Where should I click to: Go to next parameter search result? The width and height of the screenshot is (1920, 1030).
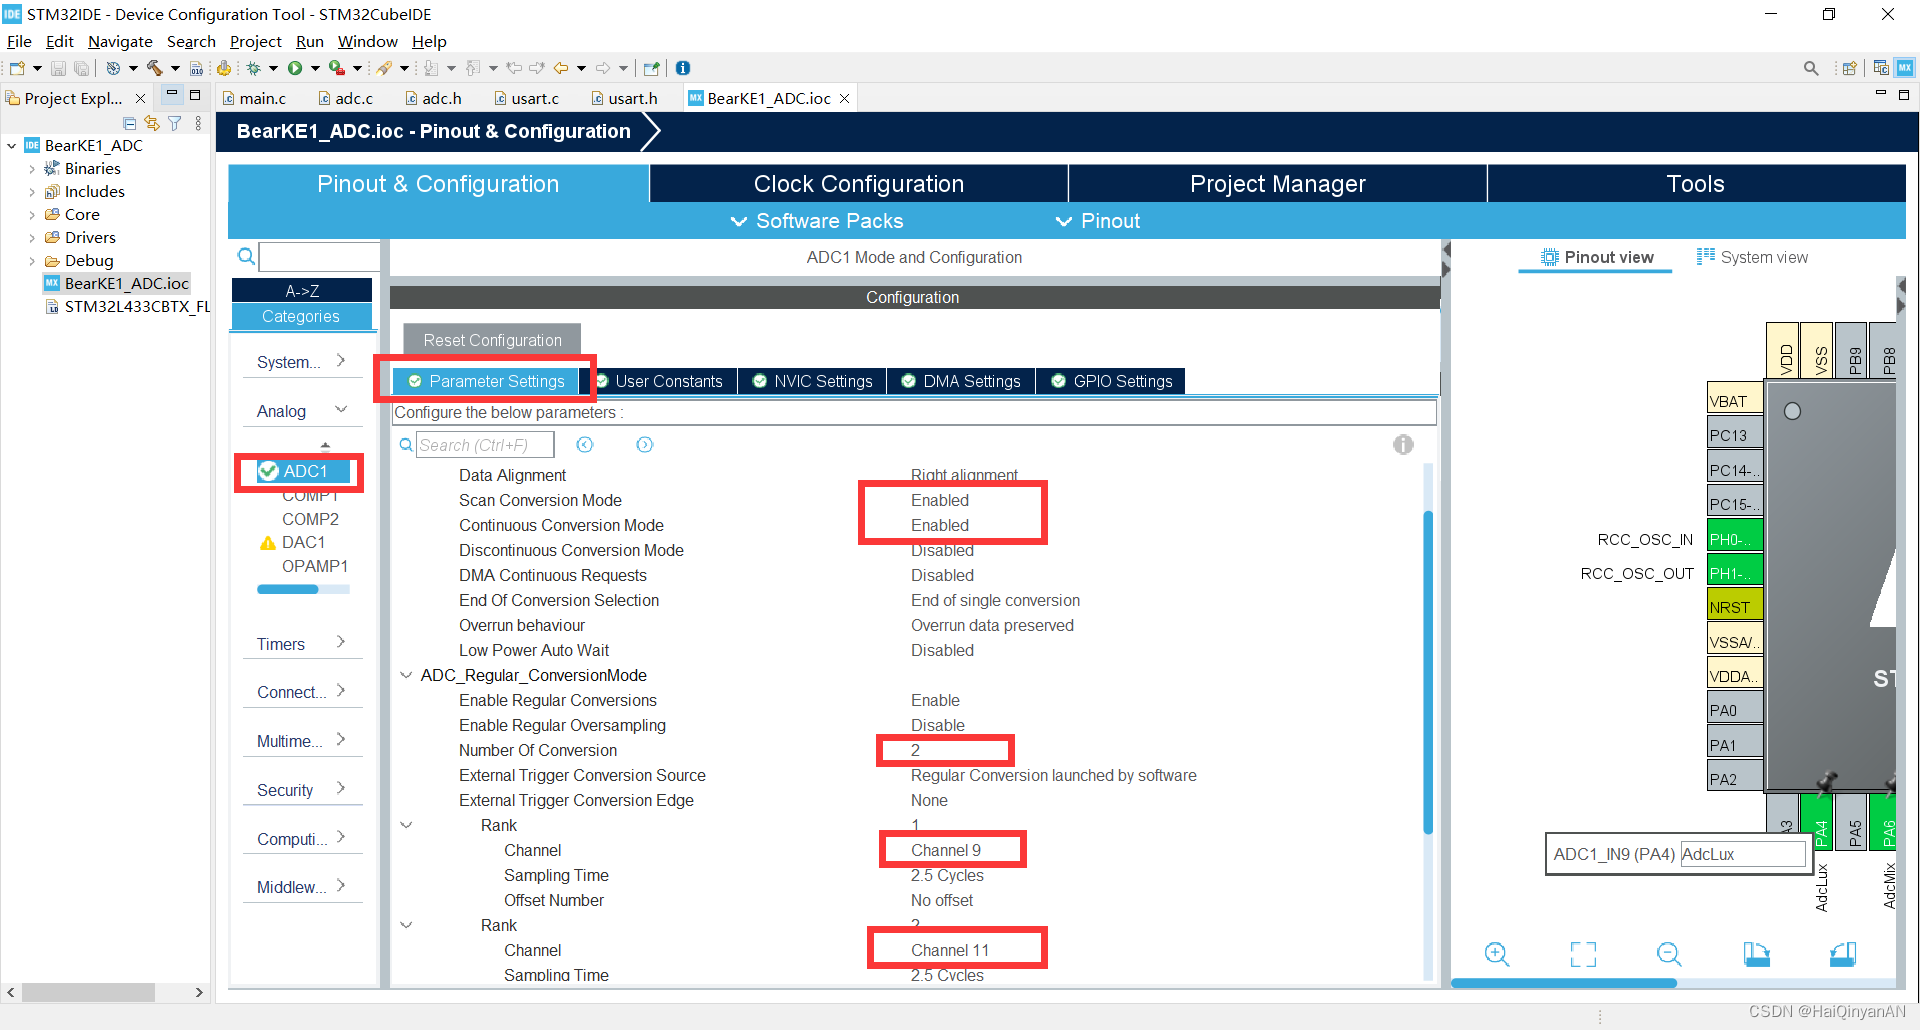(645, 445)
